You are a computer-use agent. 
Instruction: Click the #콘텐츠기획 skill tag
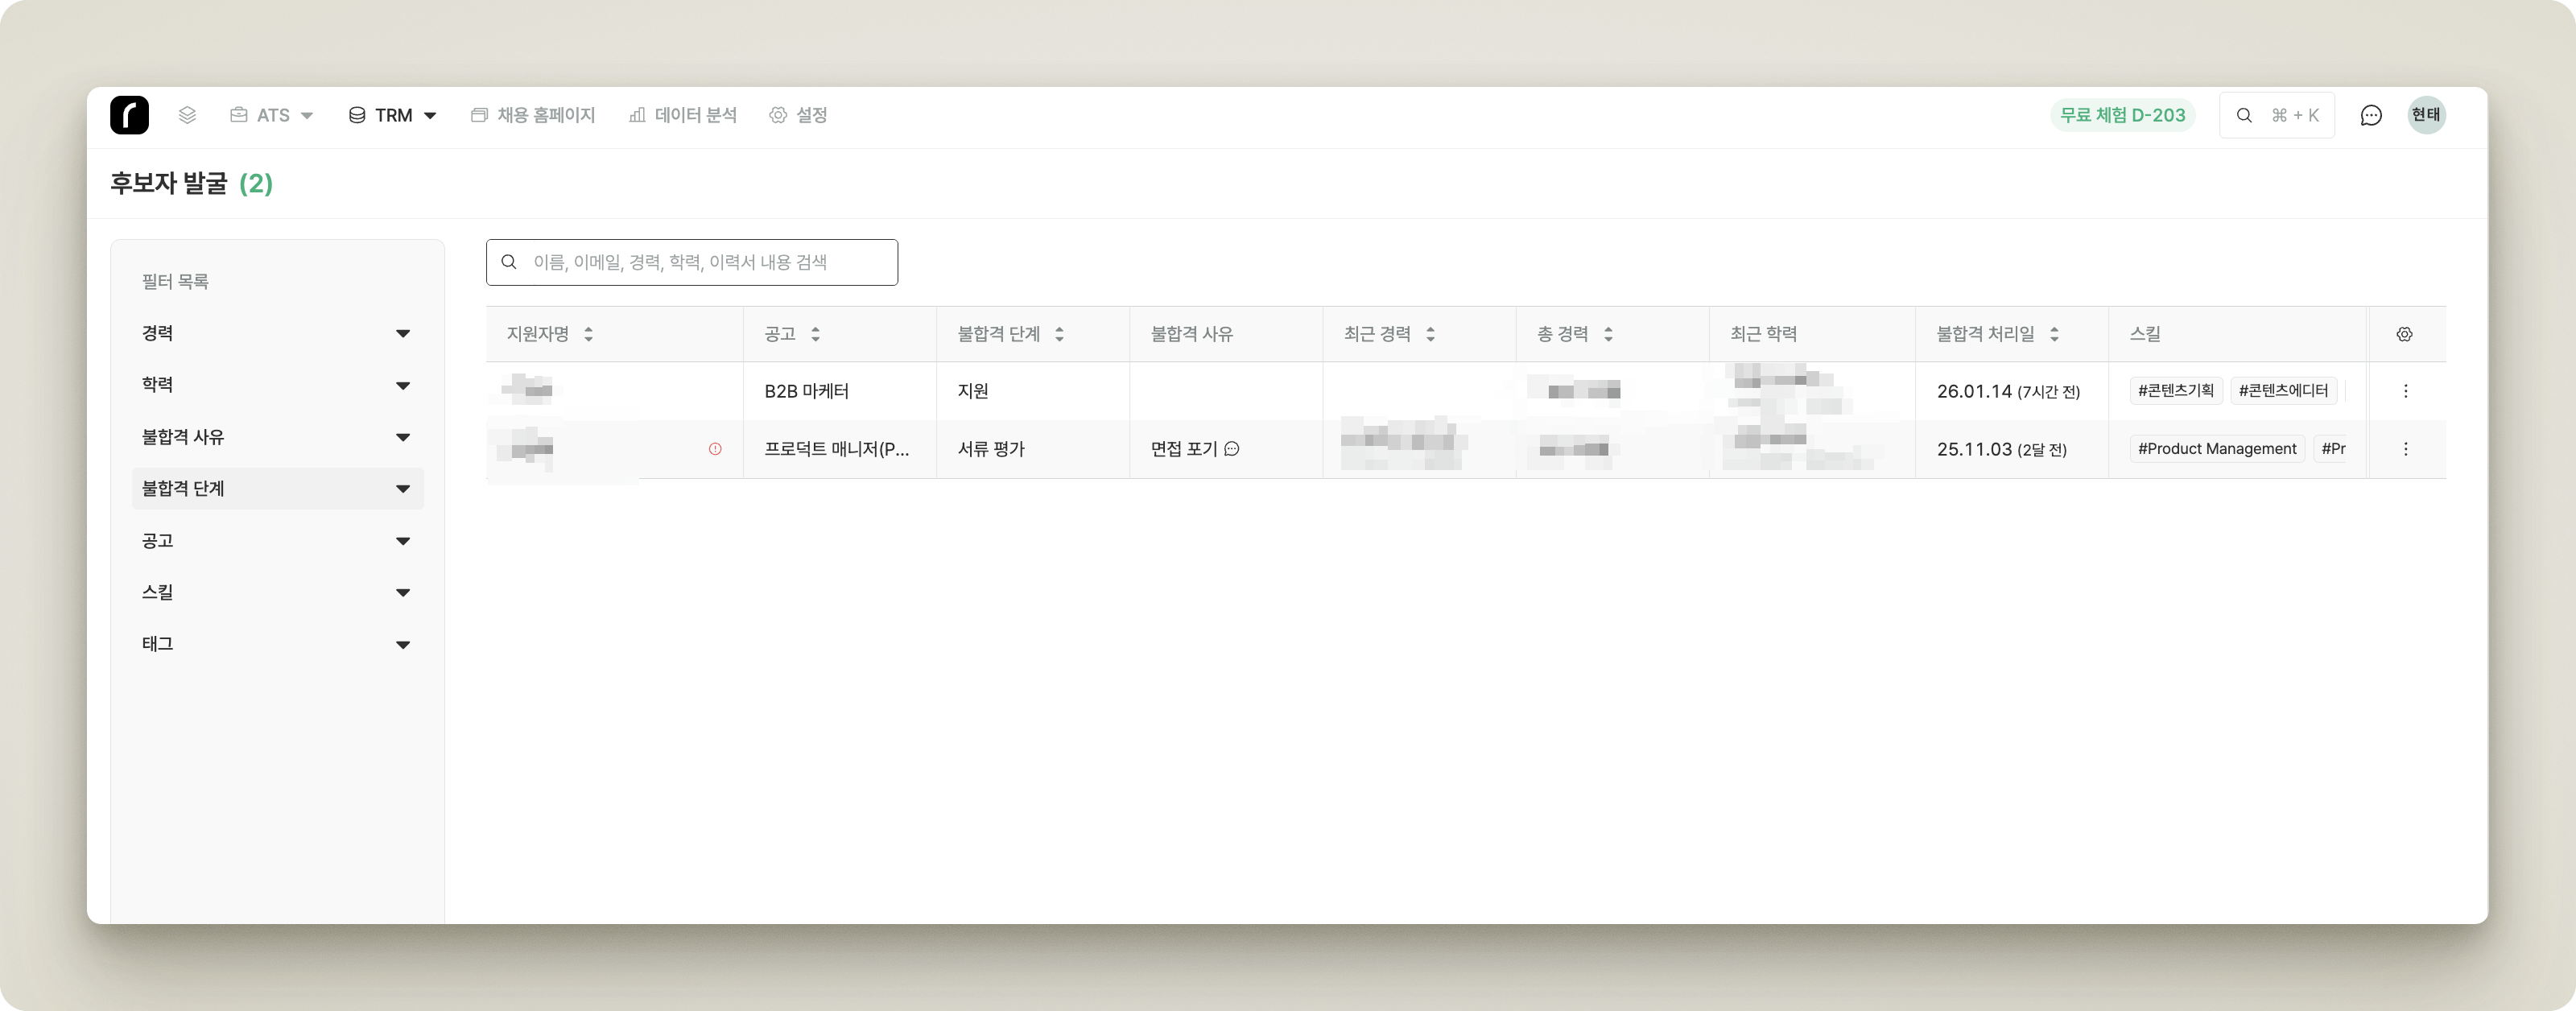point(2175,391)
